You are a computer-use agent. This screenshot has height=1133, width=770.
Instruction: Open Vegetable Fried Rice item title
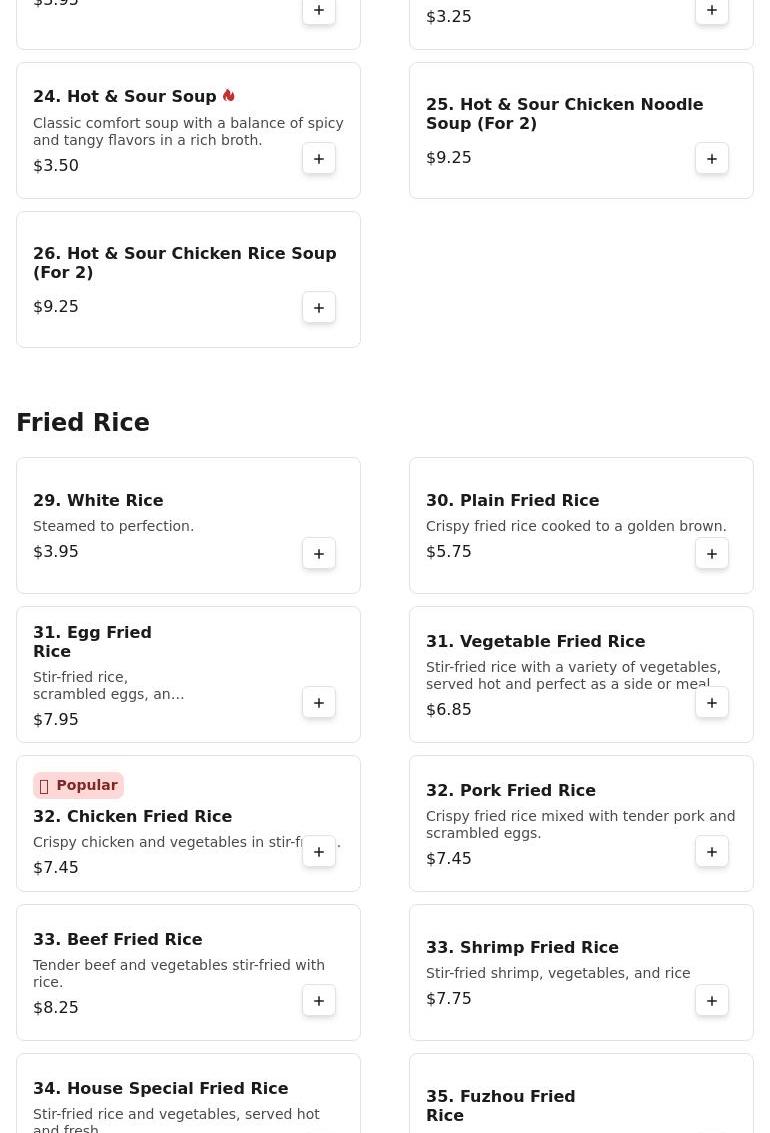535,642
